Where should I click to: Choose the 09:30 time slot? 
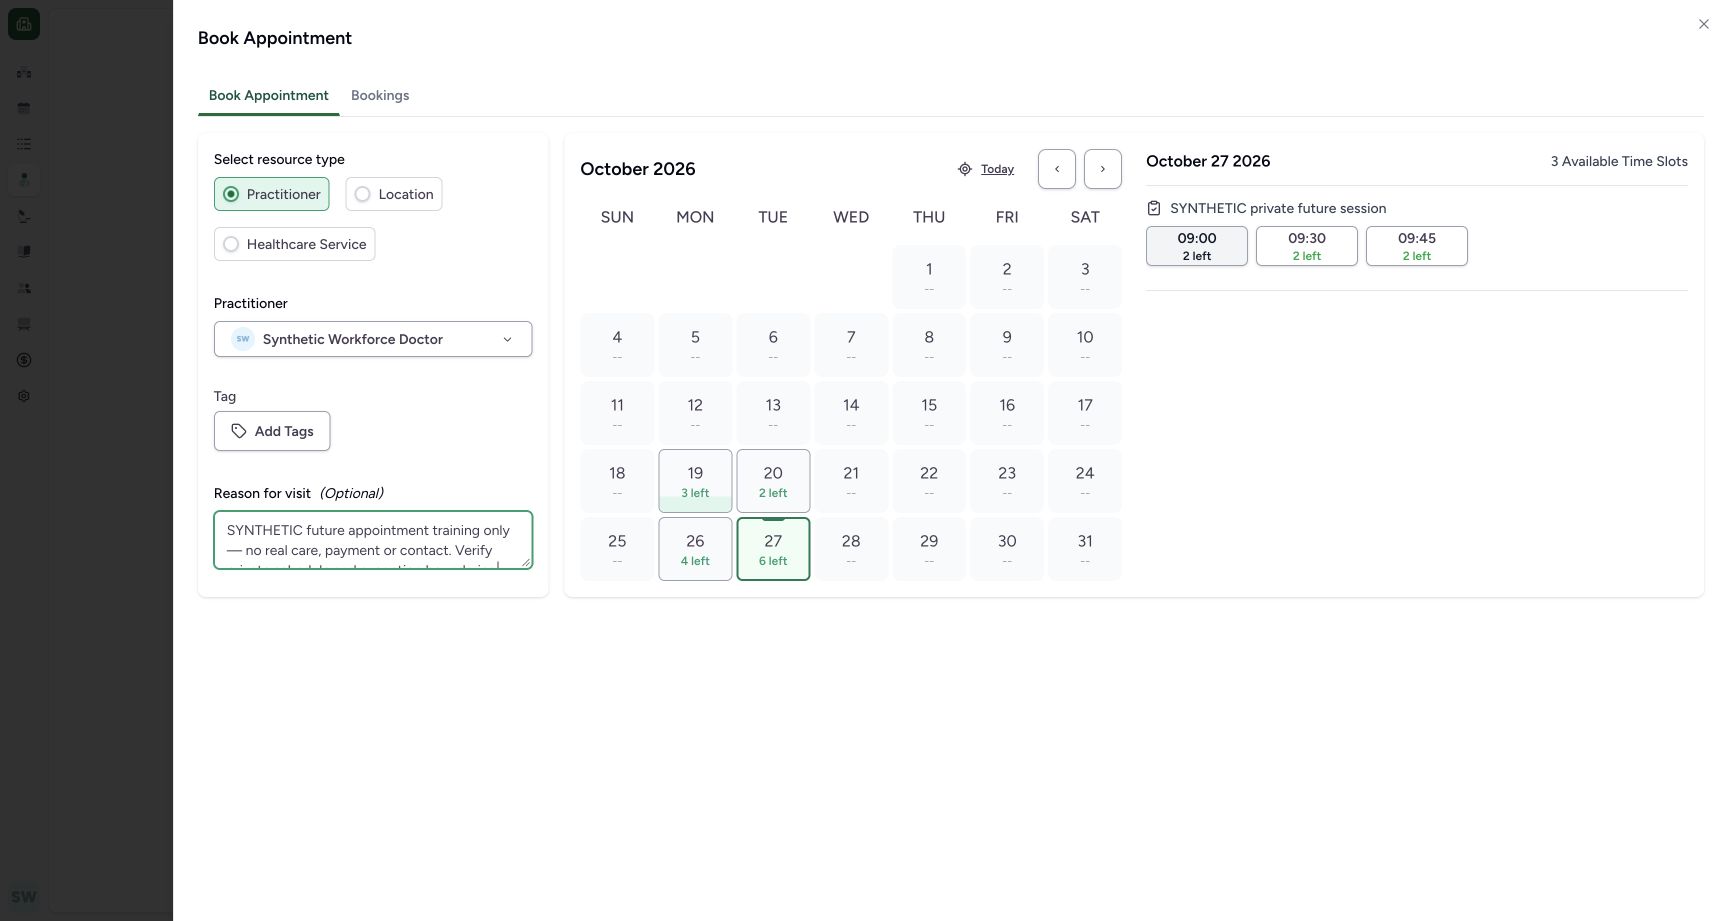[x=1307, y=246]
